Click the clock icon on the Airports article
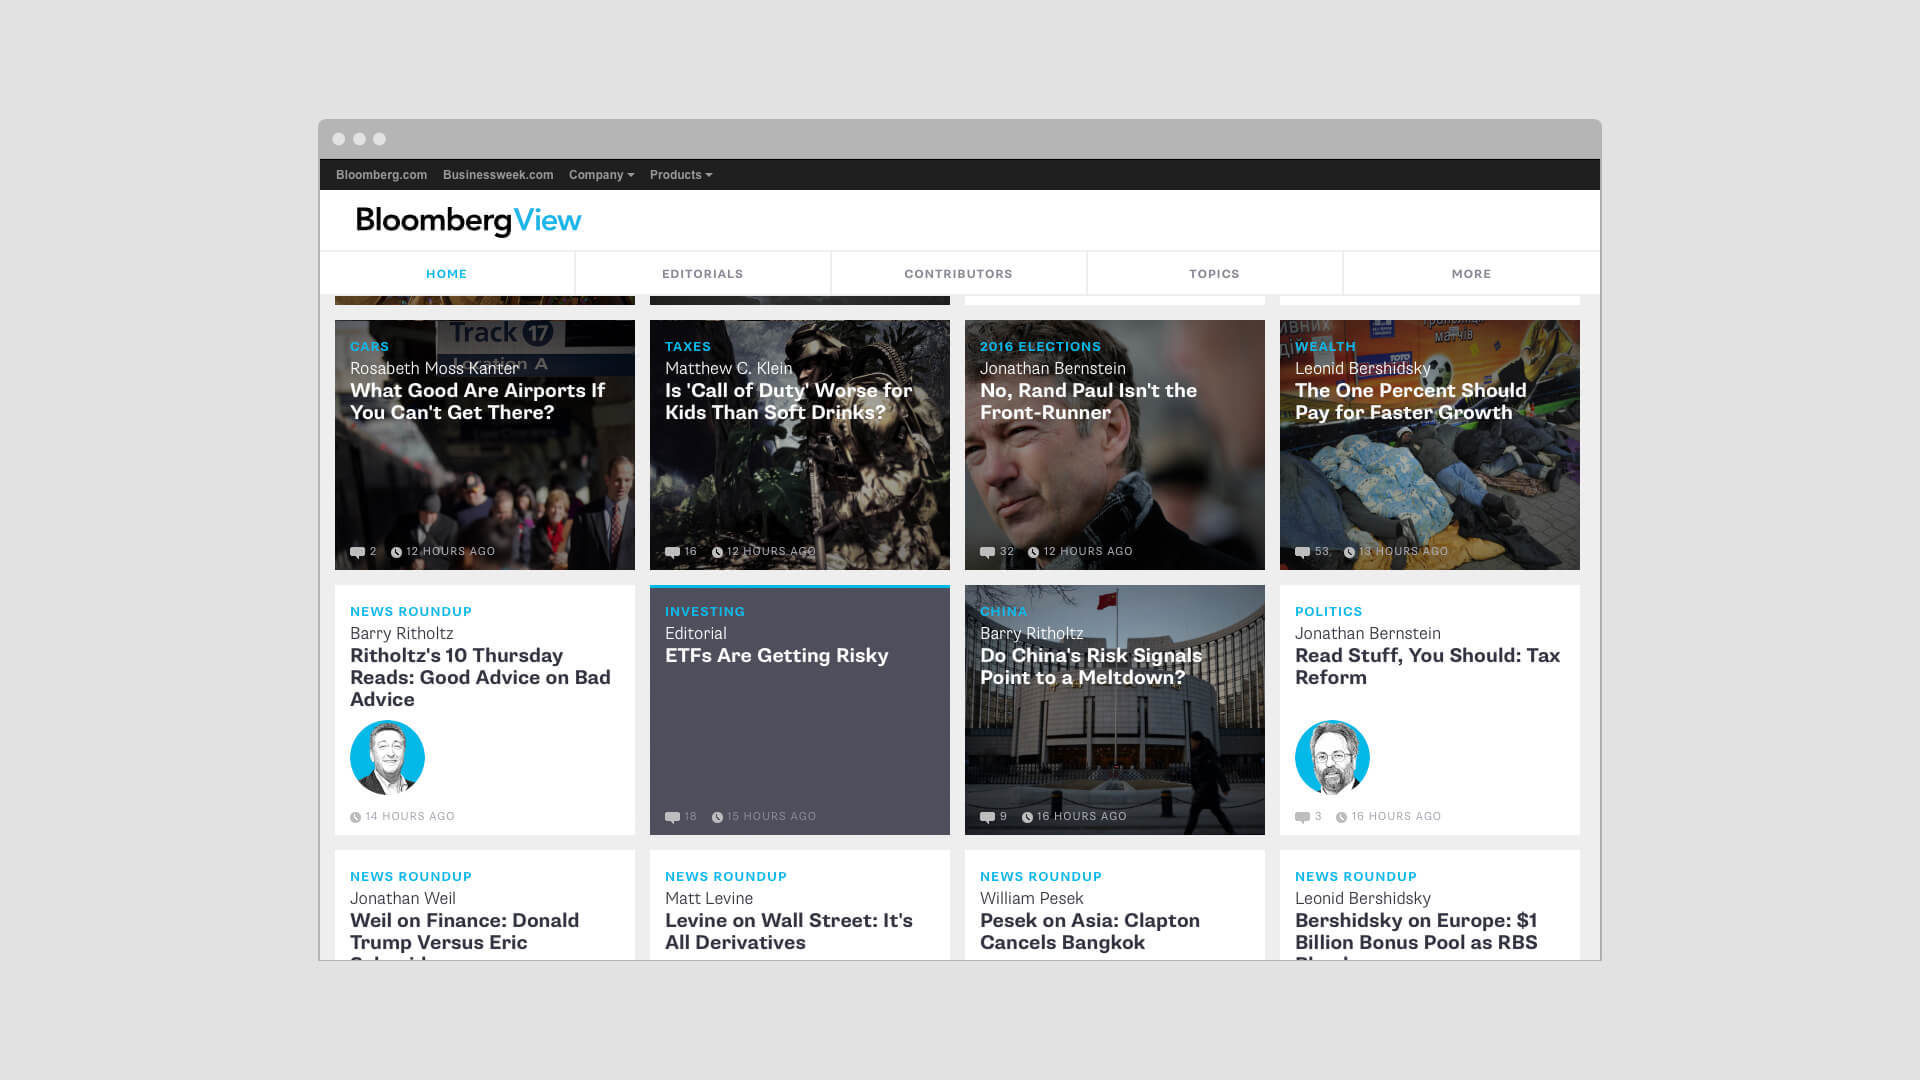1920x1080 pixels. 396,552
